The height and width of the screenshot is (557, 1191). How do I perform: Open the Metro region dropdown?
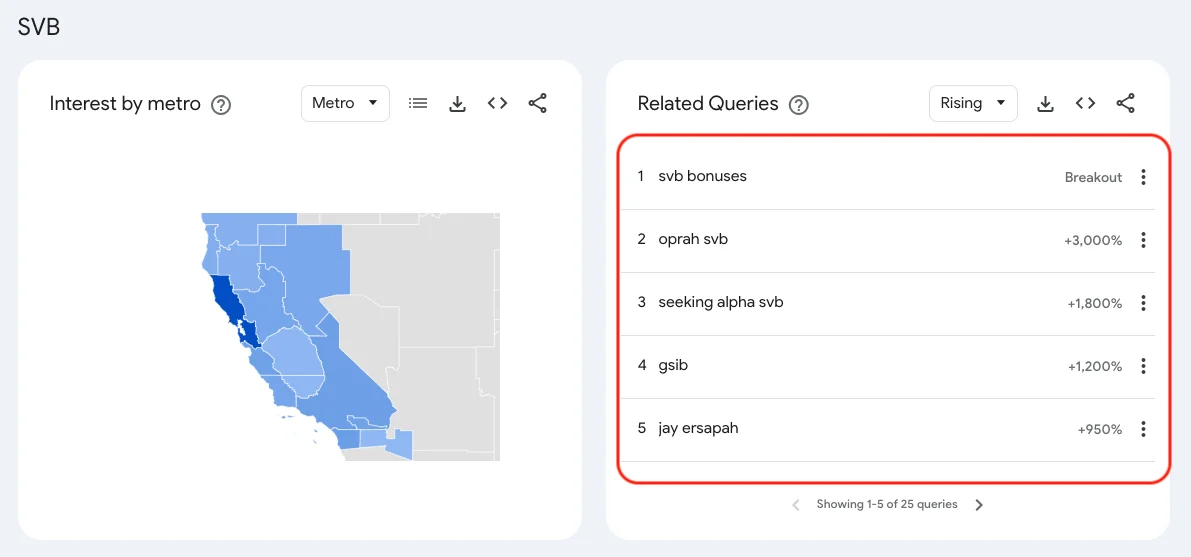pyautogui.click(x=345, y=103)
